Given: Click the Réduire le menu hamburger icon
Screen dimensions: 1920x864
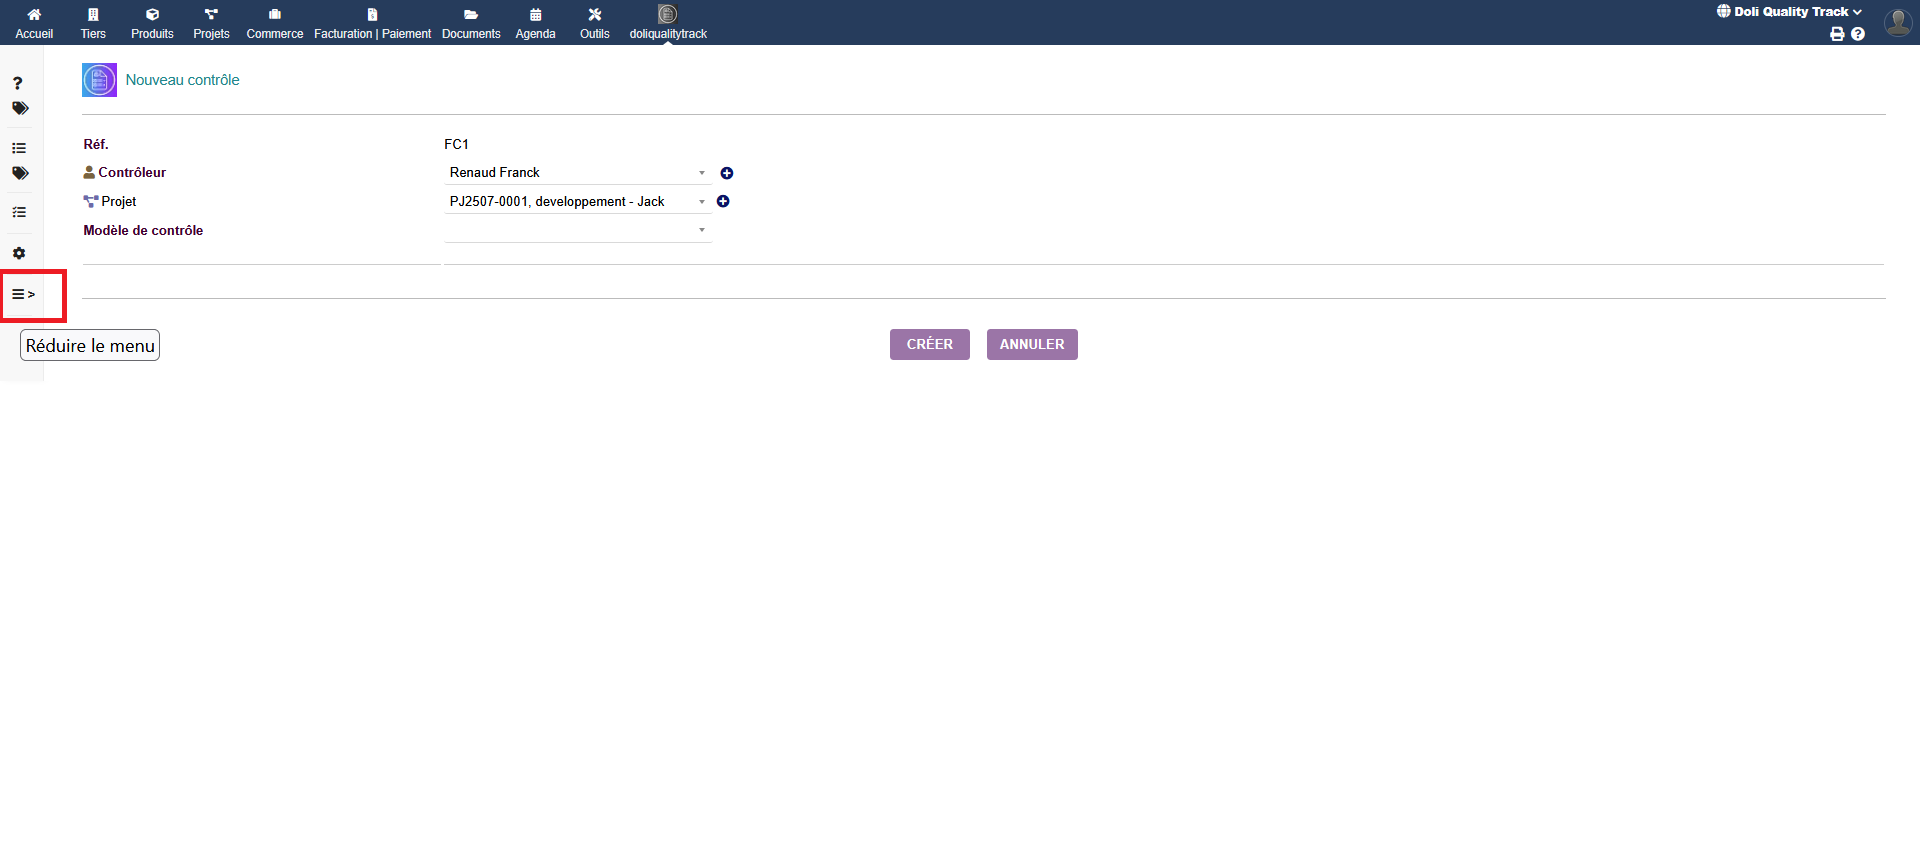Looking at the screenshot, I should coord(23,295).
